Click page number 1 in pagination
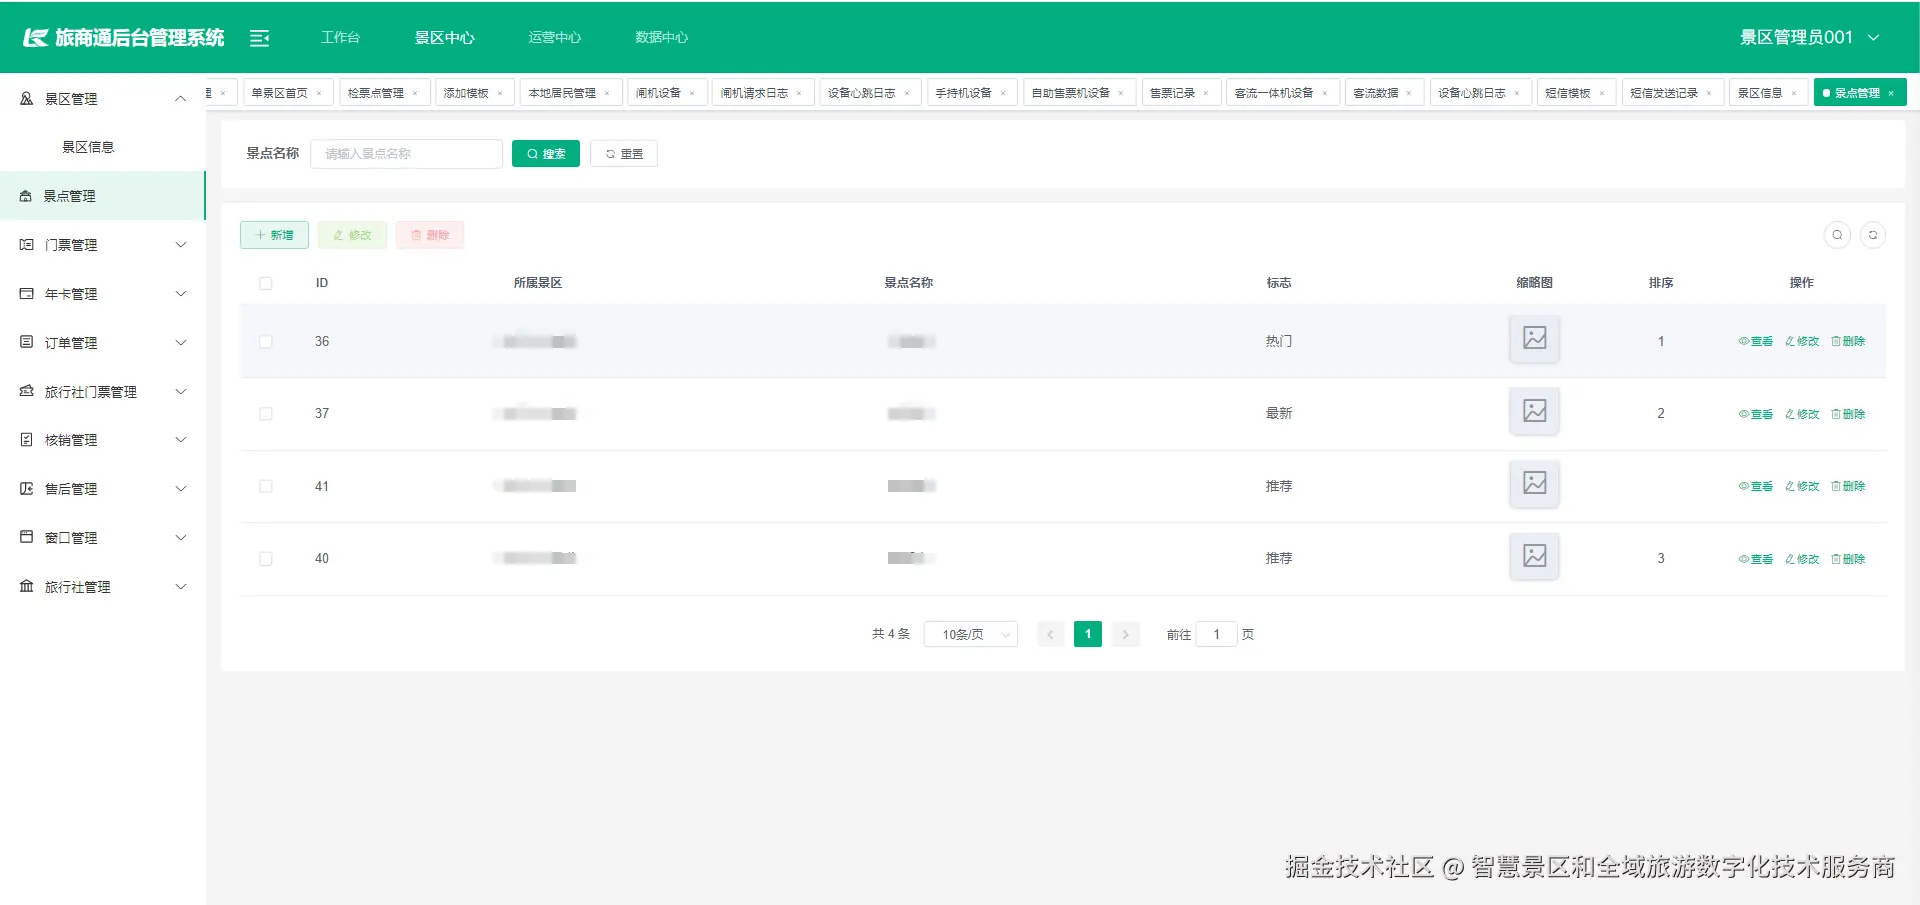This screenshot has height=905, width=1920. (x=1088, y=634)
